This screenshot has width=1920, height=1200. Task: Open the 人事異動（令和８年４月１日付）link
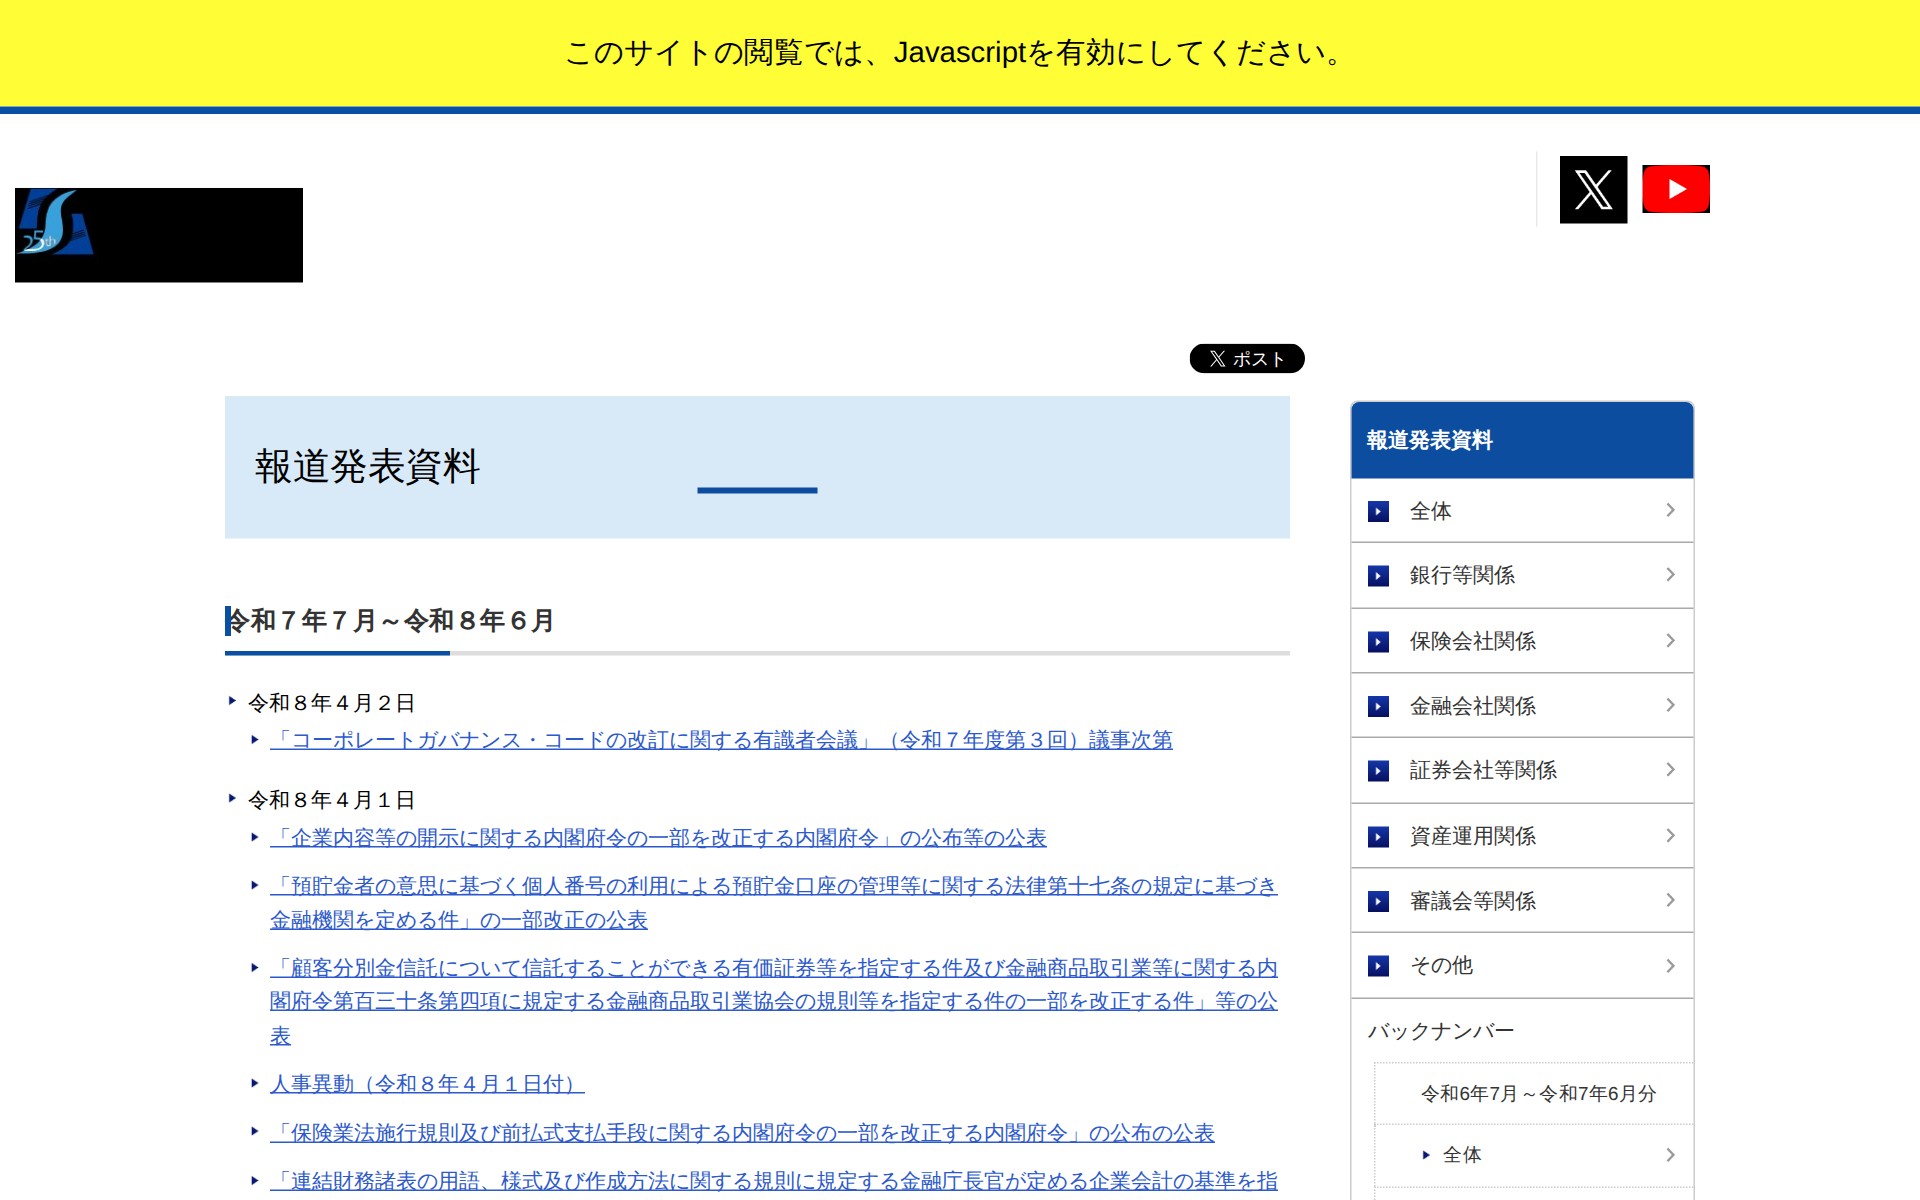[420, 1083]
